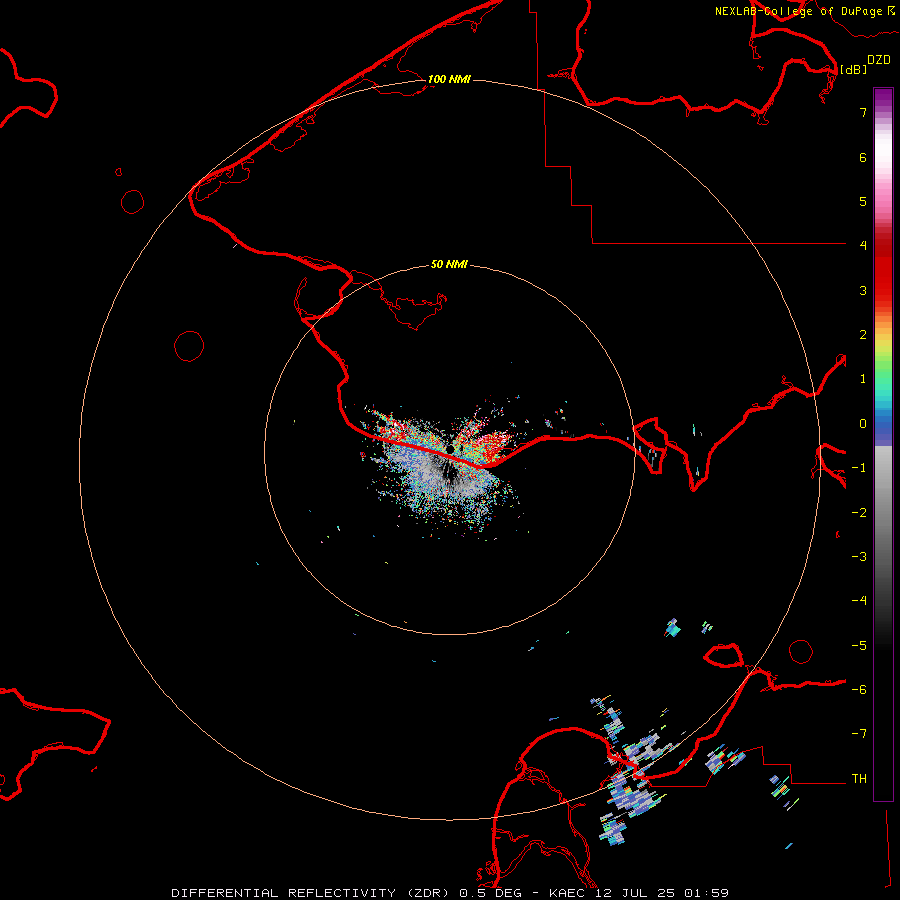Click the black radar site dot at center

(451, 449)
